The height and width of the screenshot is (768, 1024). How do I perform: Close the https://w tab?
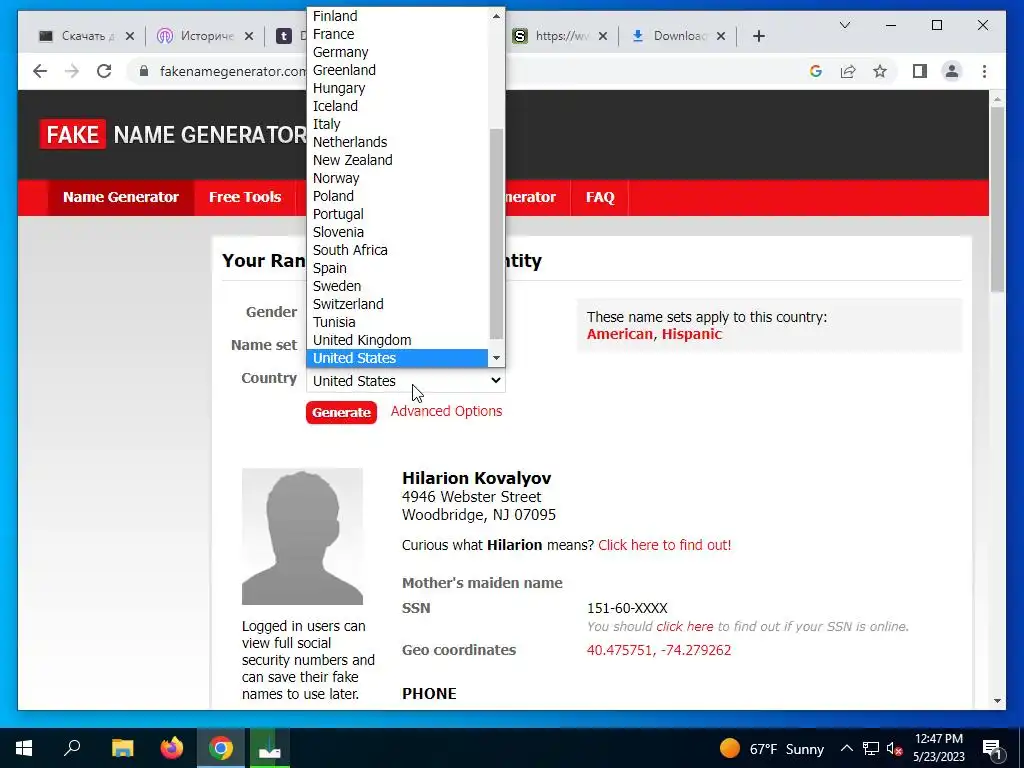[603, 36]
